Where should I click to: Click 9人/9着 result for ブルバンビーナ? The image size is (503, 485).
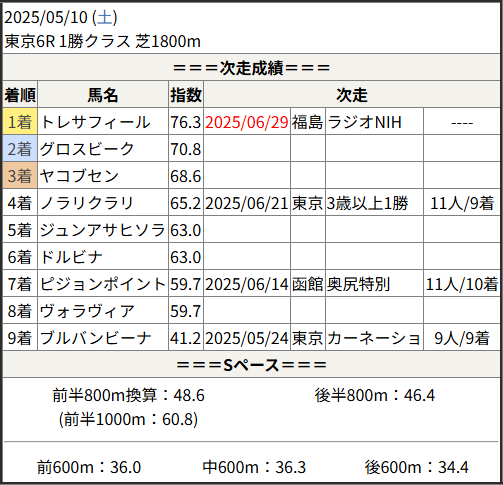tap(462, 338)
